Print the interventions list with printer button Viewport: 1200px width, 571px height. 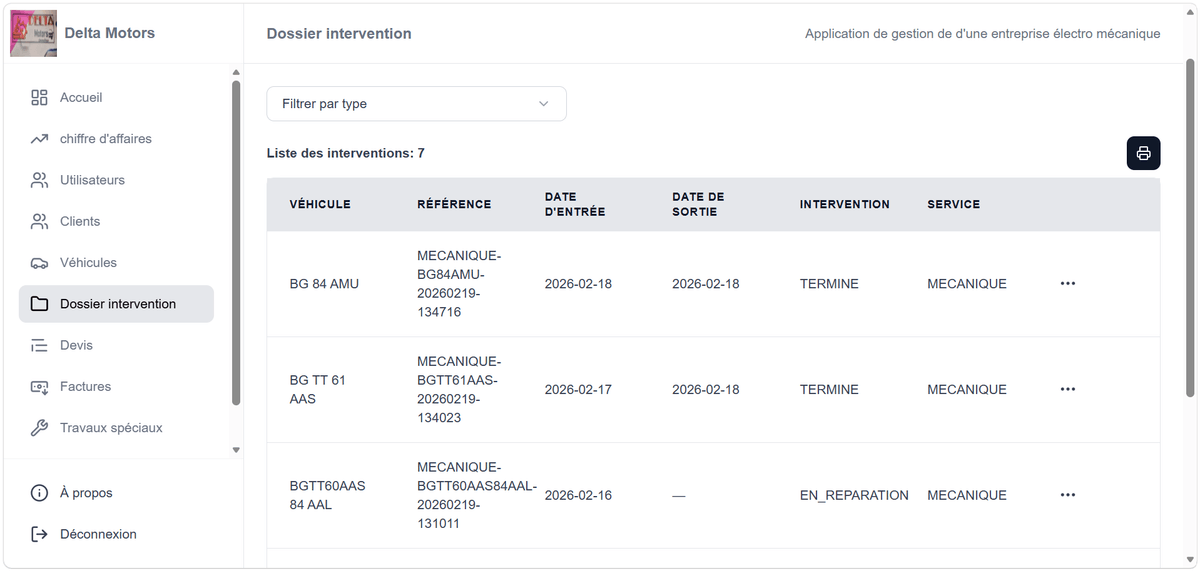[1144, 153]
